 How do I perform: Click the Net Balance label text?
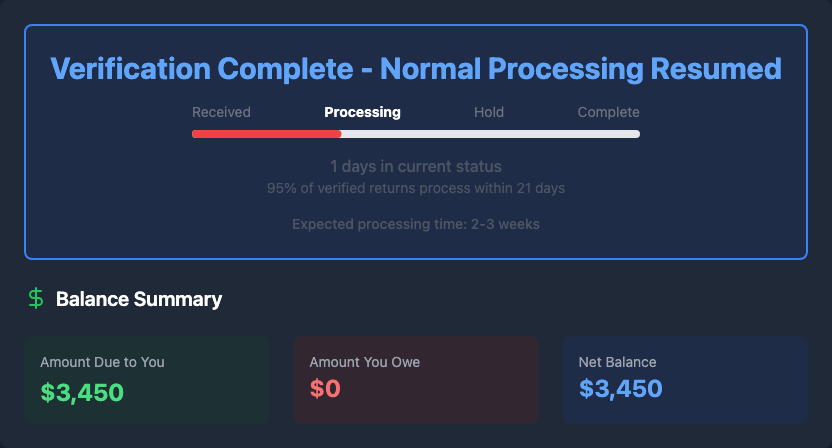[x=617, y=362]
